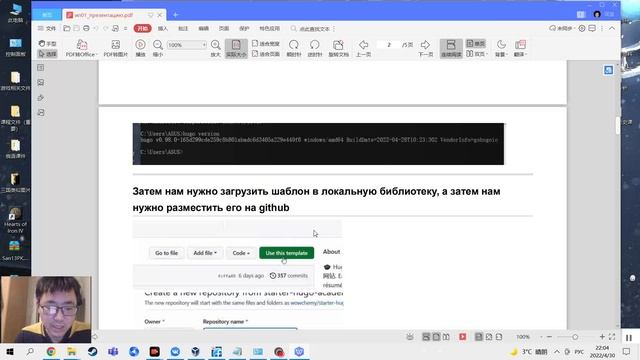Zoom in with the plus magnifier
Screen dimensions: 640x360
[216, 48]
